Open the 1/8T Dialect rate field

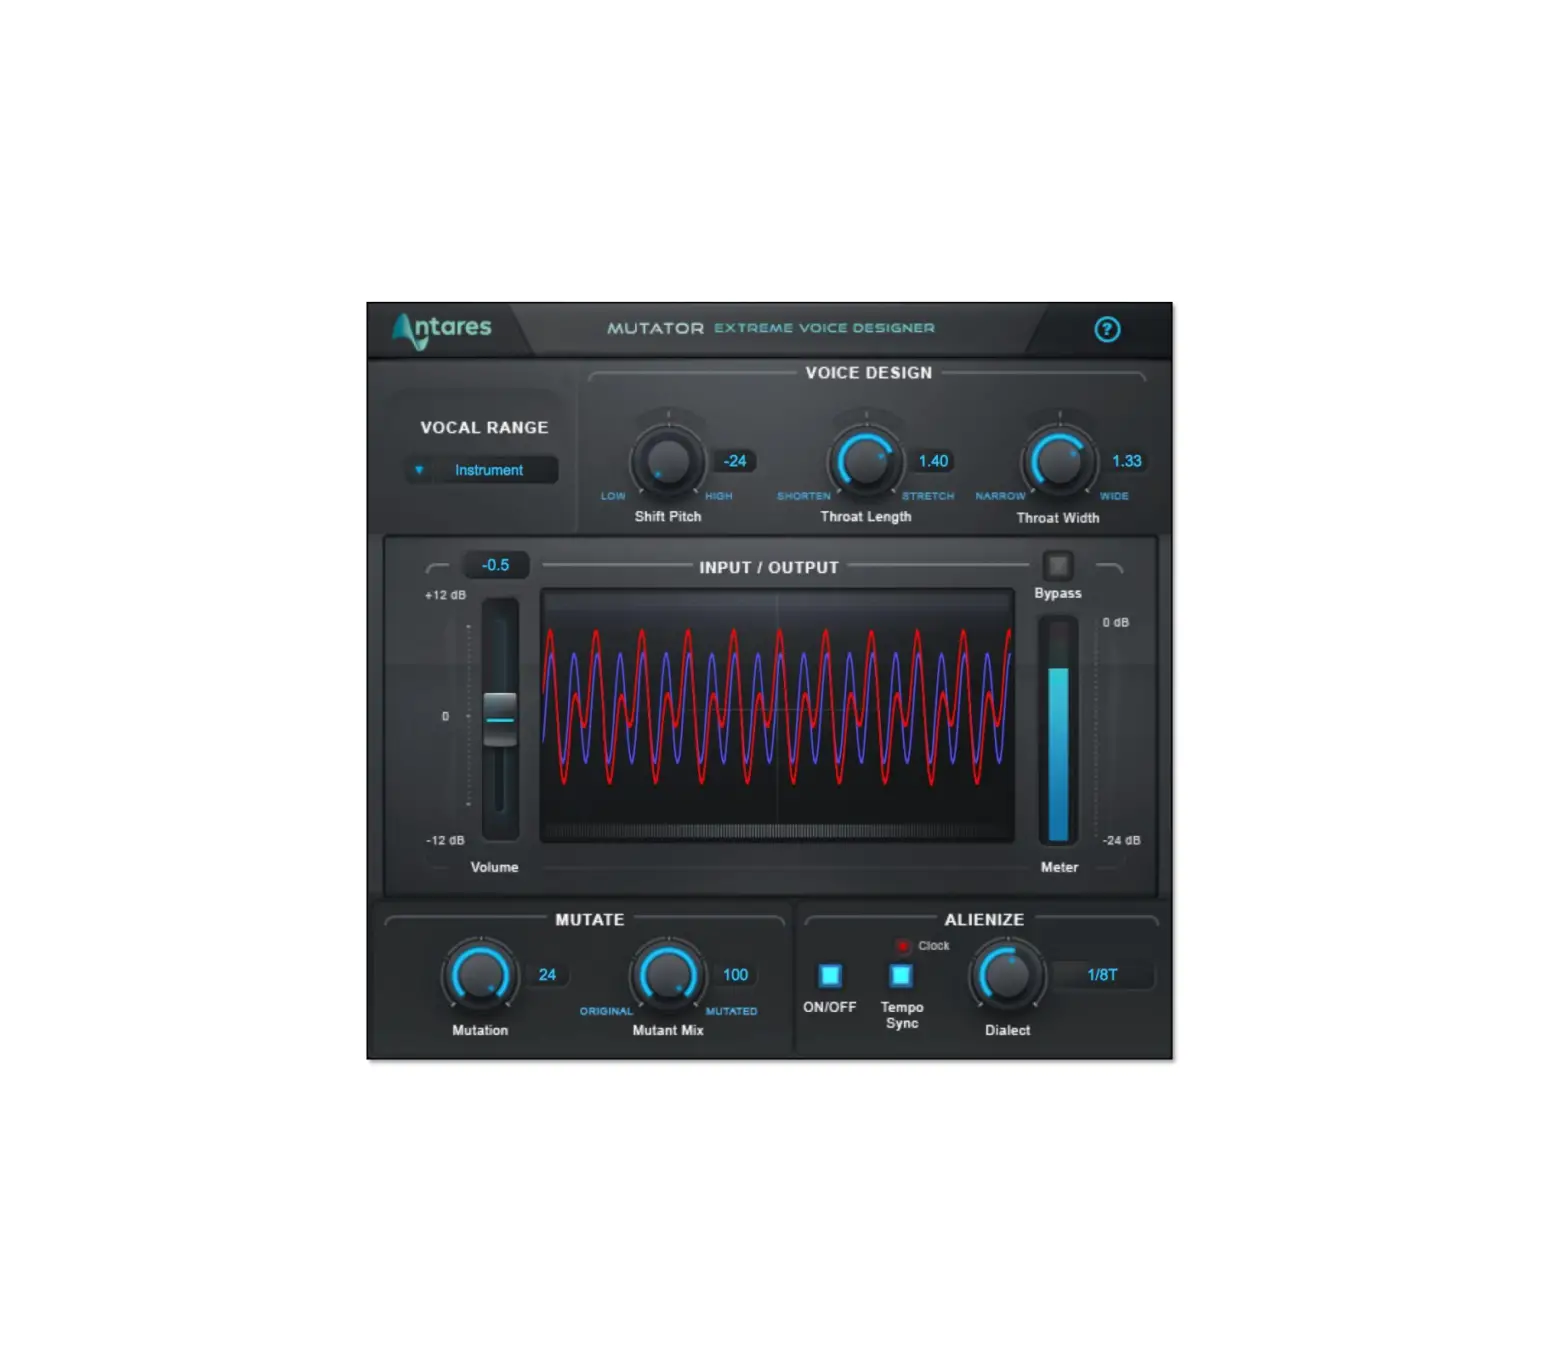click(1102, 975)
